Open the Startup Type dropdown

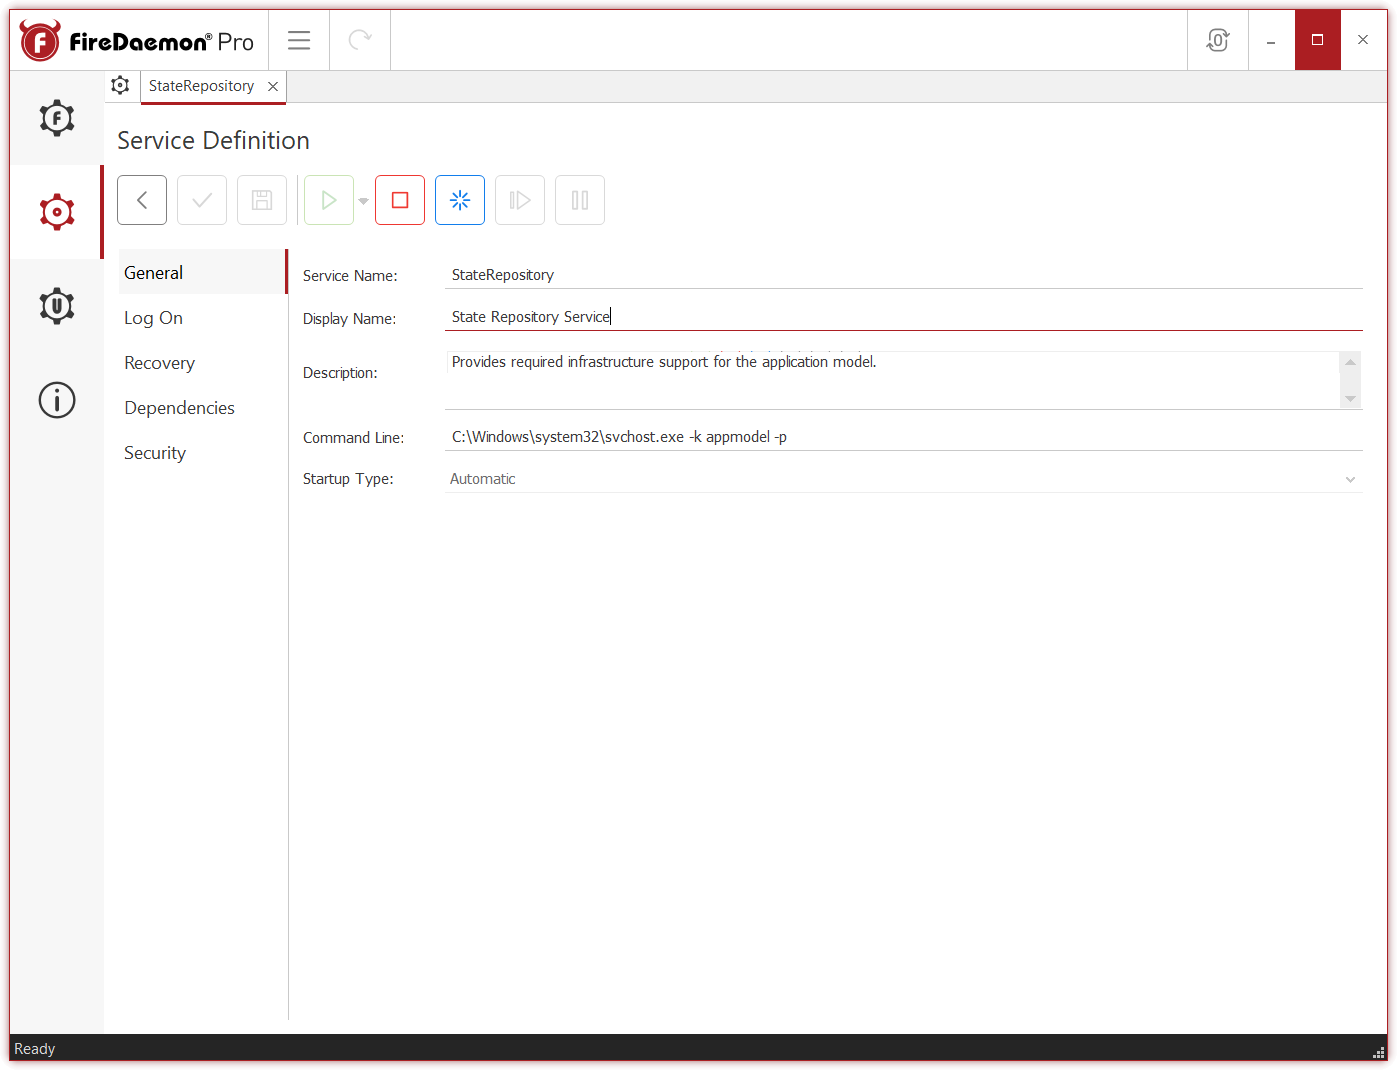tap(1350, 479)
